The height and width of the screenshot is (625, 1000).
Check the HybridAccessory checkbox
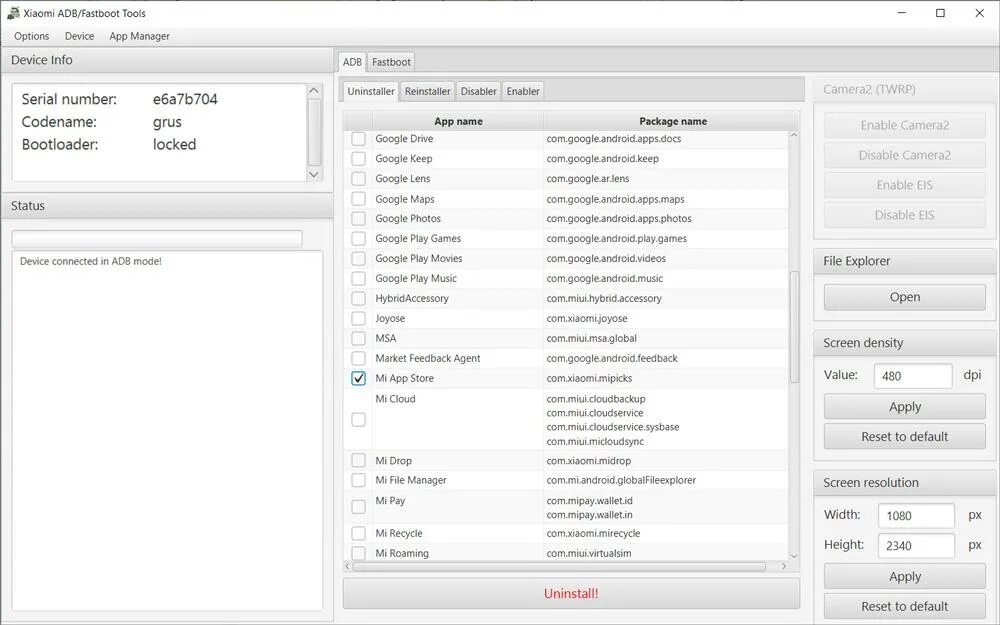(358, 298)
